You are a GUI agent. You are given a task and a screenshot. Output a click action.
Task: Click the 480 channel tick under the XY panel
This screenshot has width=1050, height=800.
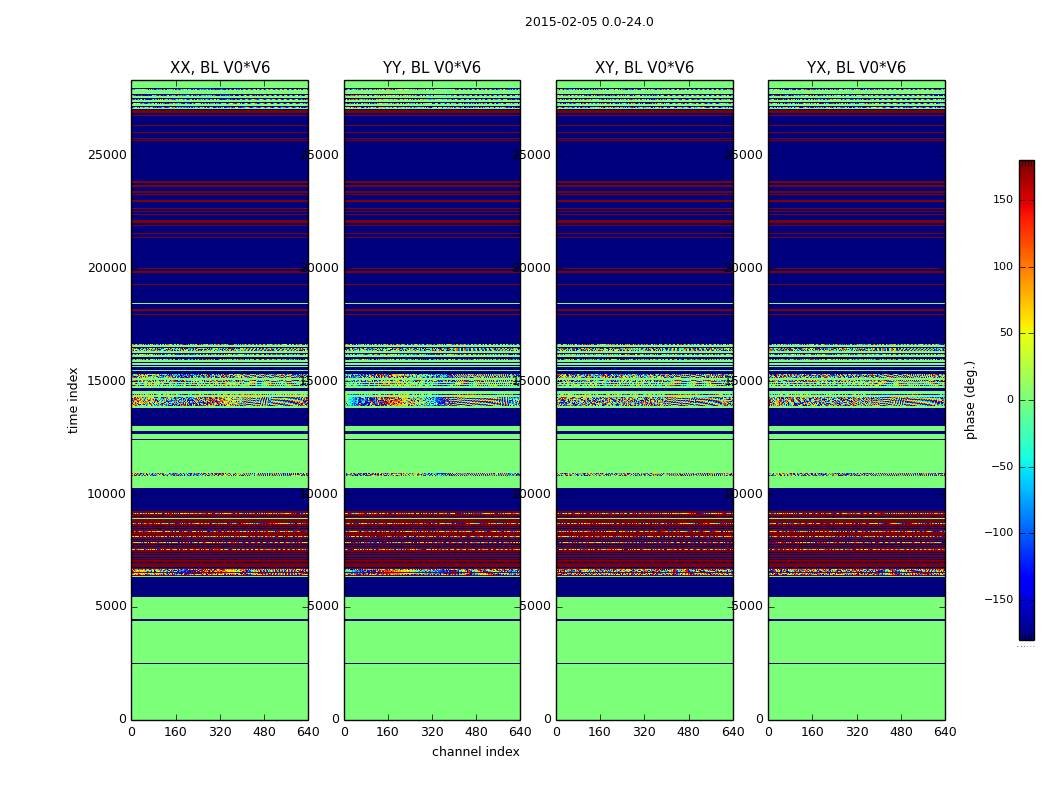click(x=688, y=732)
